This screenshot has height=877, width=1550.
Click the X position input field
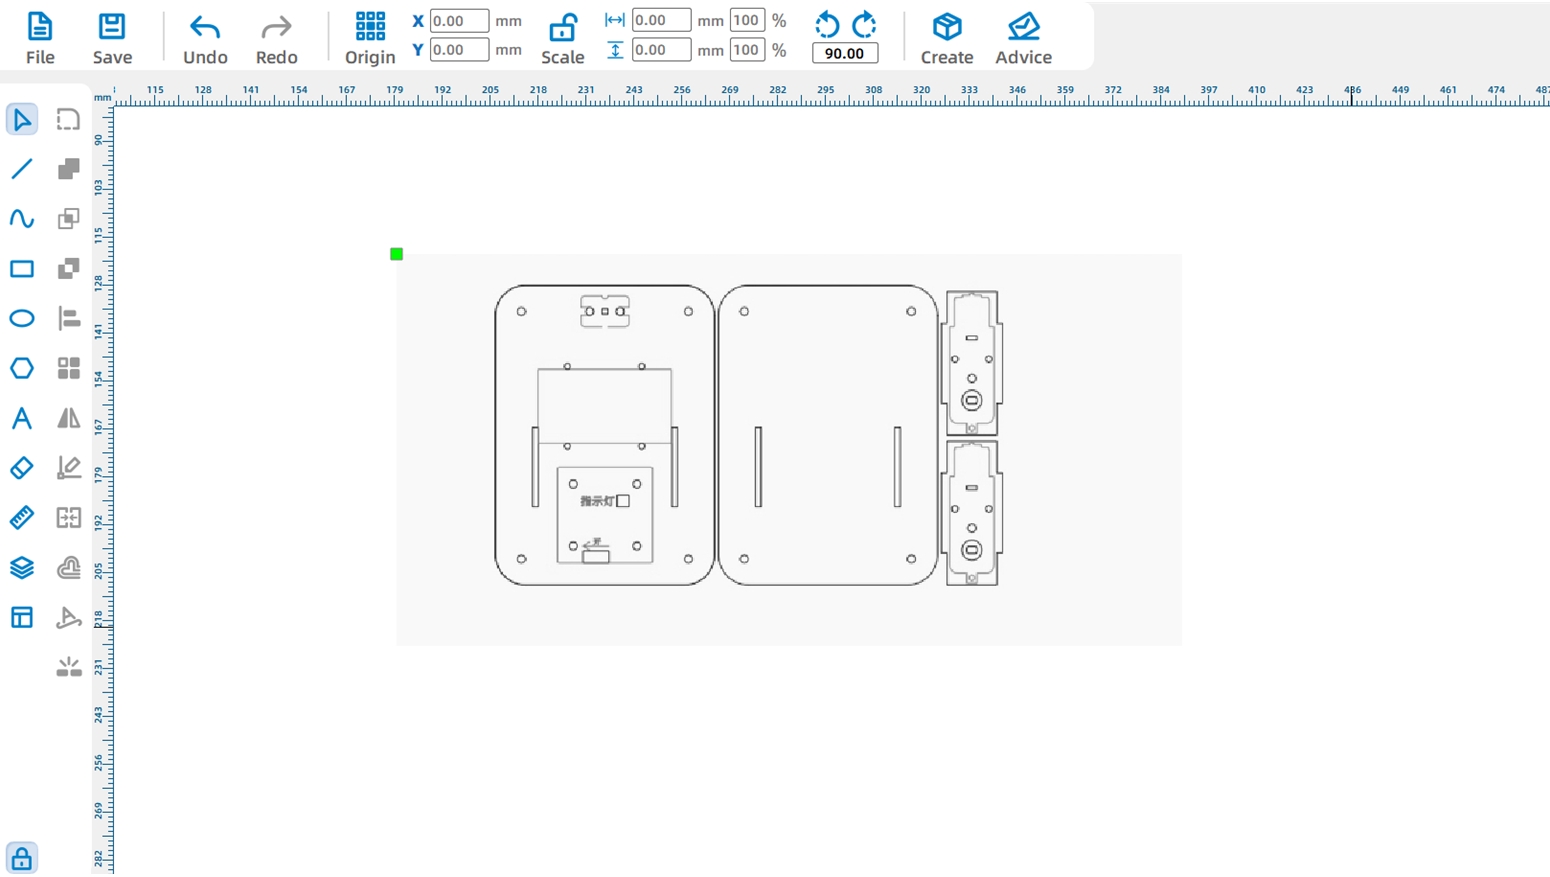click(x=460, y=21)
